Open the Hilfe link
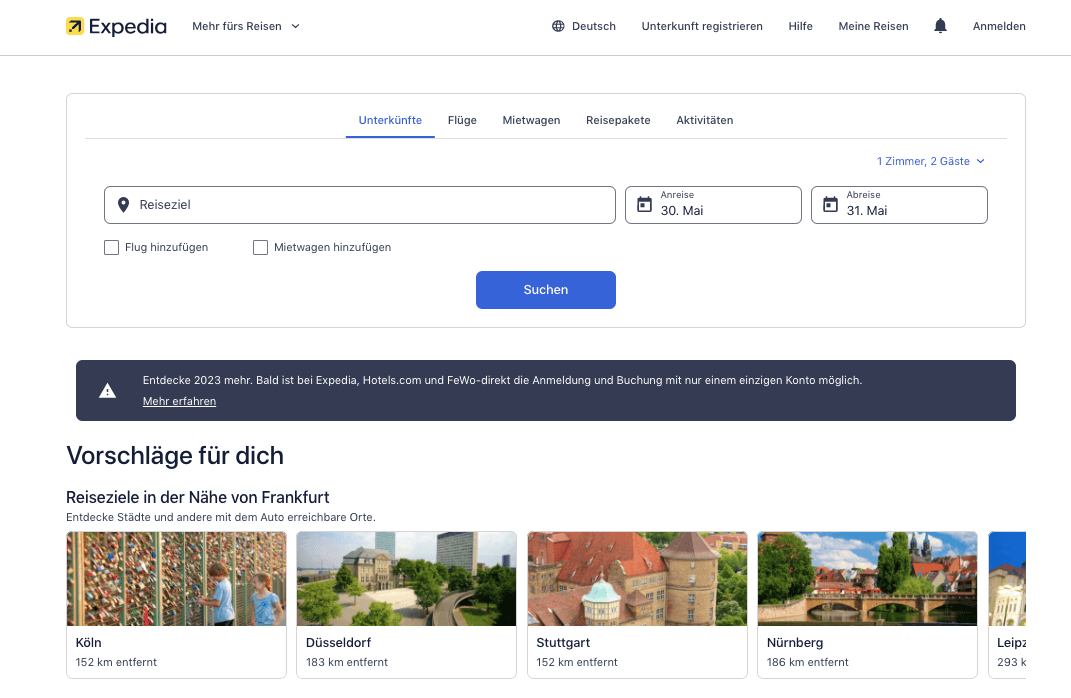The image size is (1071, 698). [801, 26]
